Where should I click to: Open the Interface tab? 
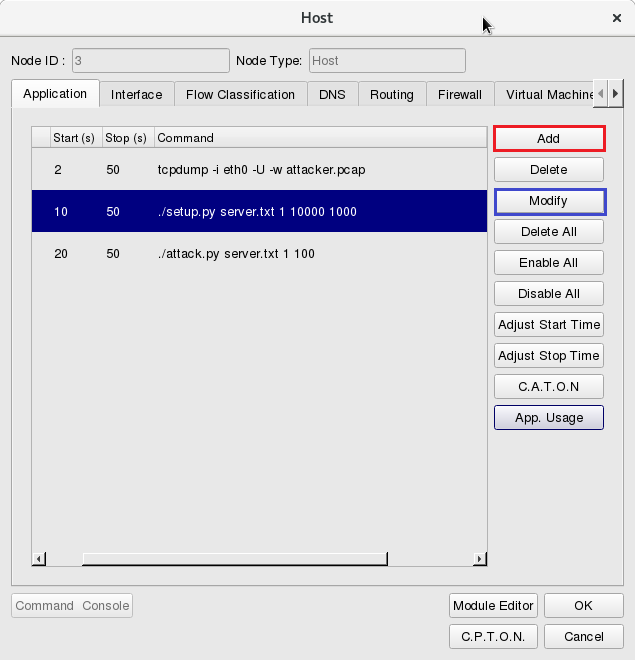point(136,94)
